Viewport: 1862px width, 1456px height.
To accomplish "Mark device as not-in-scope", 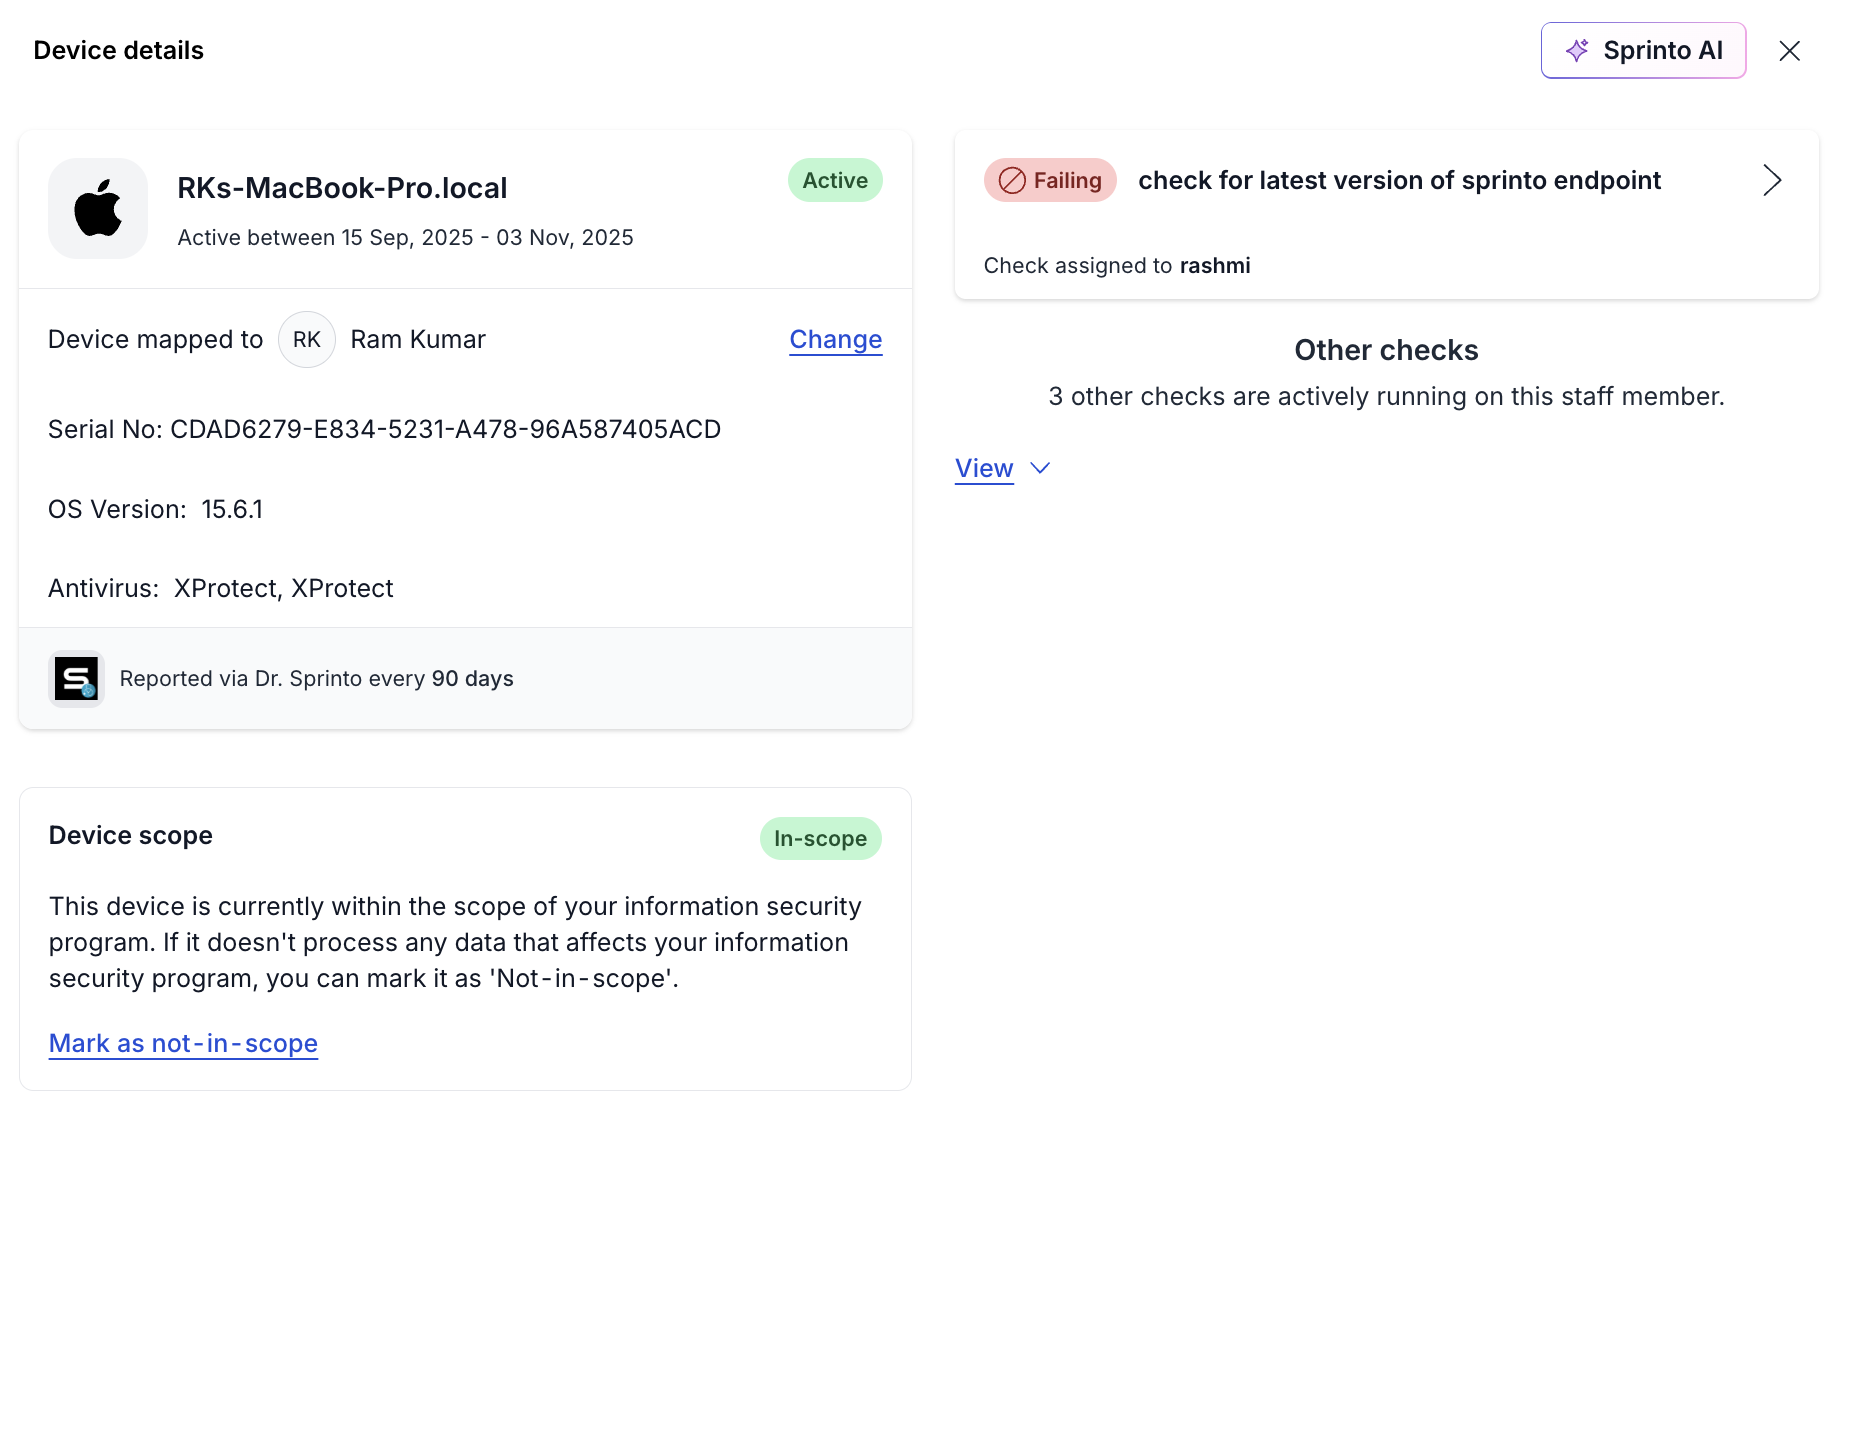I will coord(183,1043).
